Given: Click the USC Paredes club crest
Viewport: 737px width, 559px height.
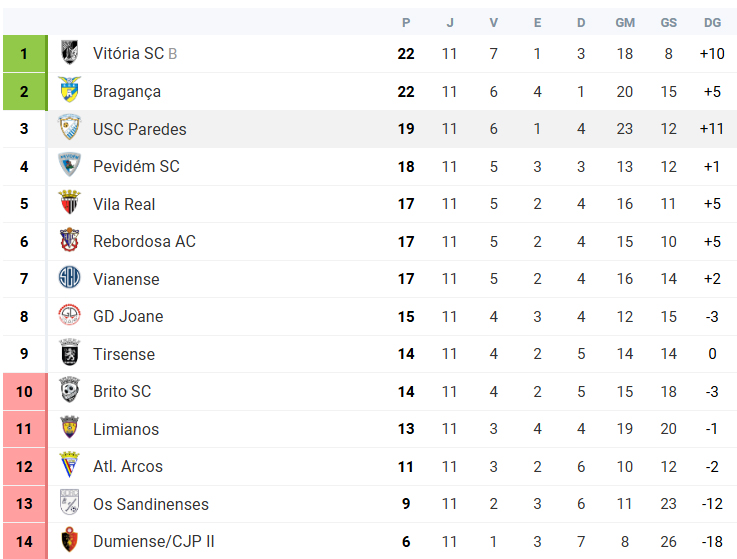Looking at the screenshot, I should coord(70,127).
